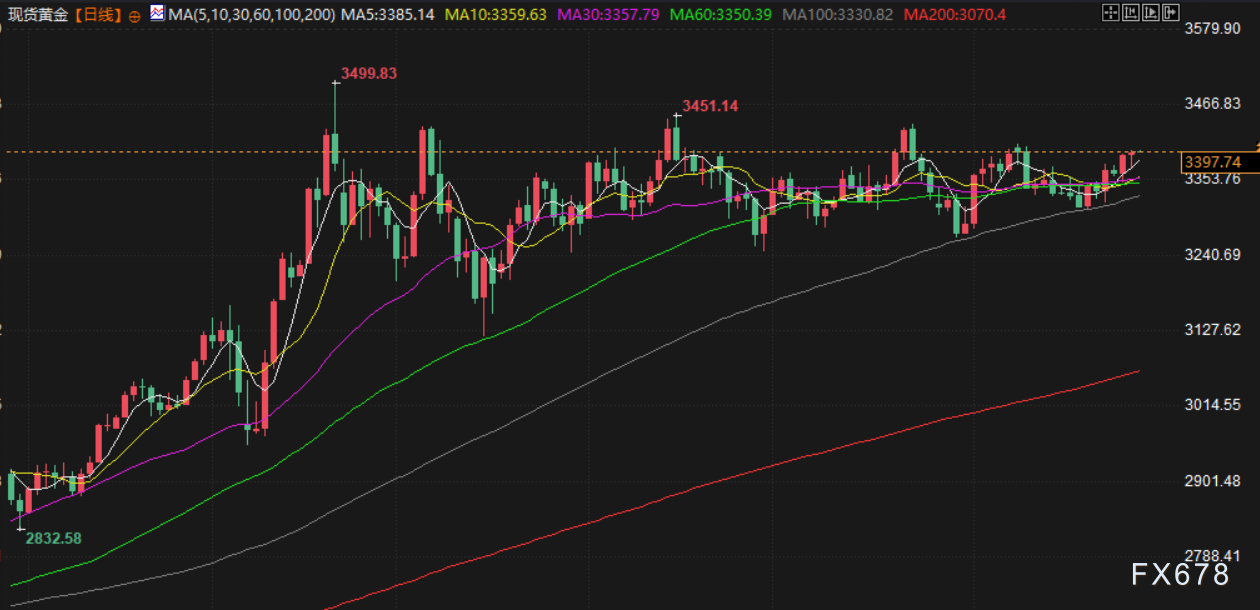Select the yellow MA10:3359.63 legend label
Screen dimensions: 1260x610
(496, 15)
